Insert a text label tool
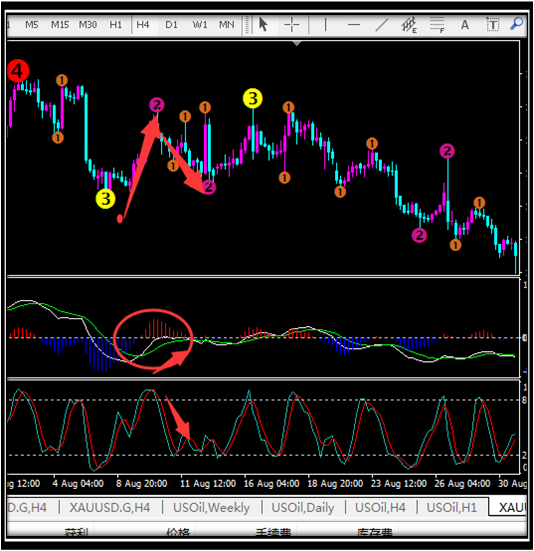The height and width of the screenshot is (551, 534). (x=493, y=25)
